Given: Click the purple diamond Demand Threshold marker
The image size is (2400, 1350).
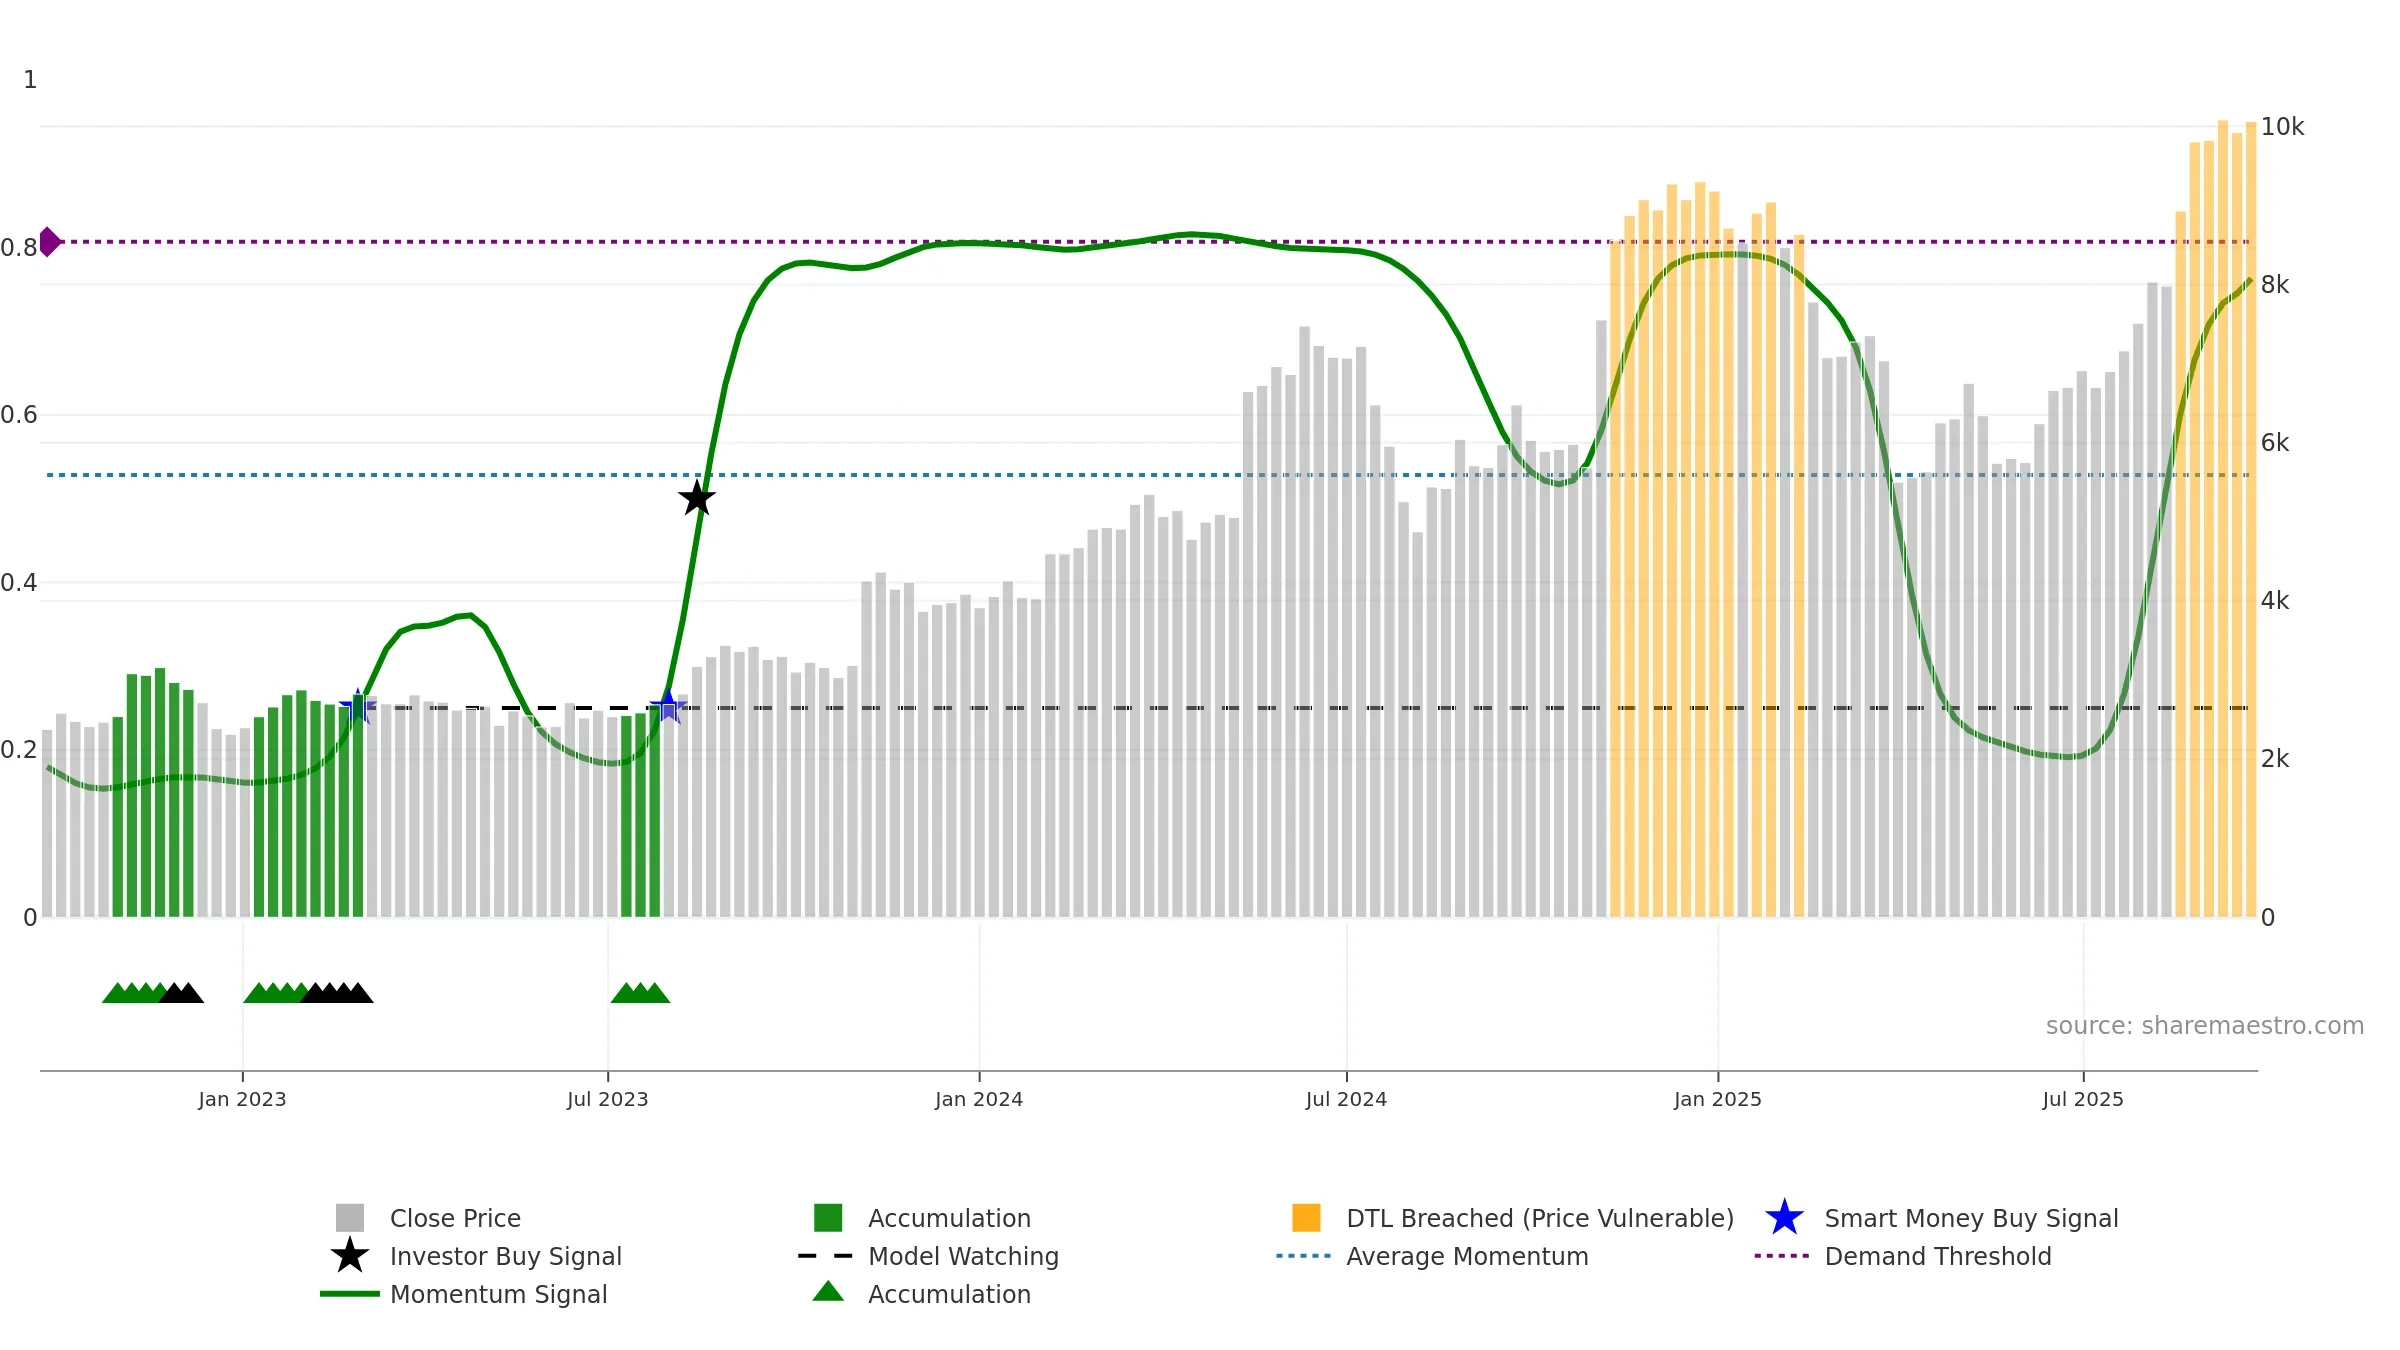Looking at the screenshot, I should coord(49,242).
